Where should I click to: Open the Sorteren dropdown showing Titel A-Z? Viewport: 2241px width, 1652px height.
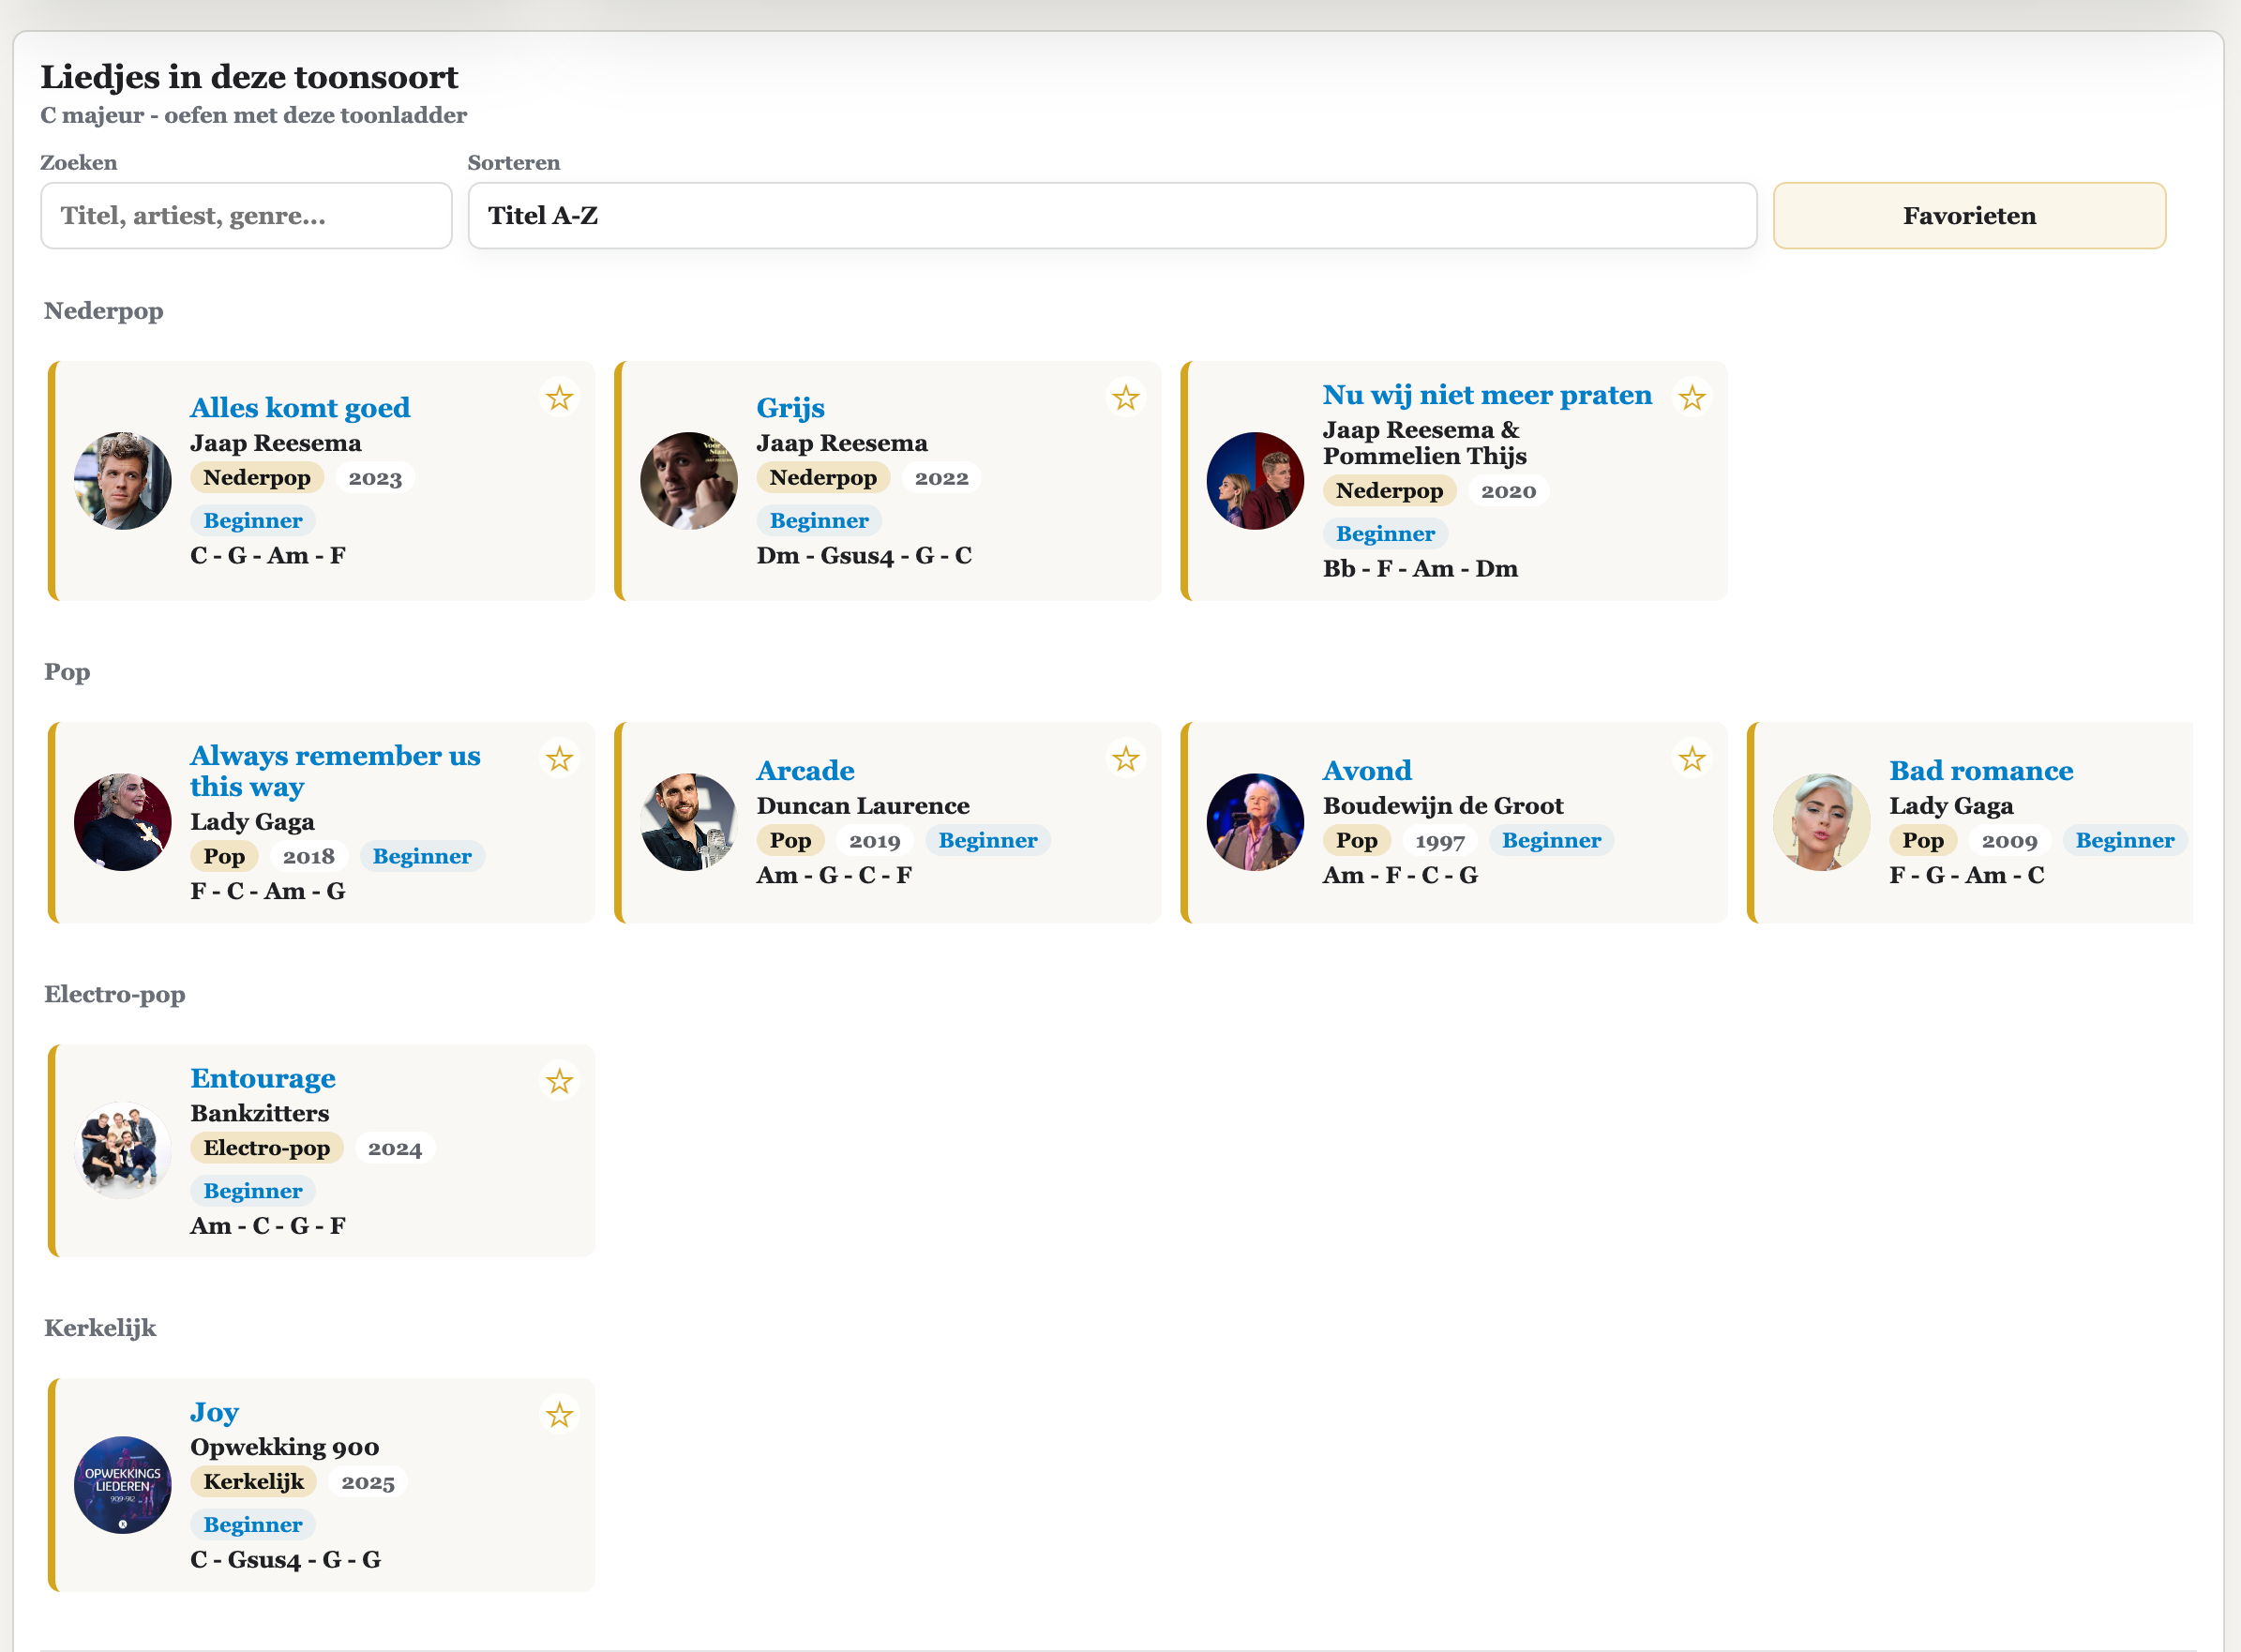[1112, 215]
